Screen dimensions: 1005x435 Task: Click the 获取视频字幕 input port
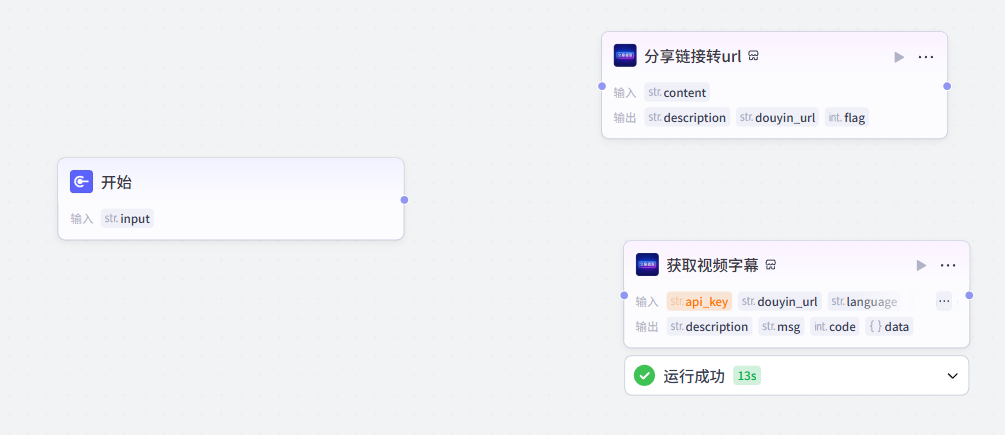pyautogui.click(x=624, y=296)
